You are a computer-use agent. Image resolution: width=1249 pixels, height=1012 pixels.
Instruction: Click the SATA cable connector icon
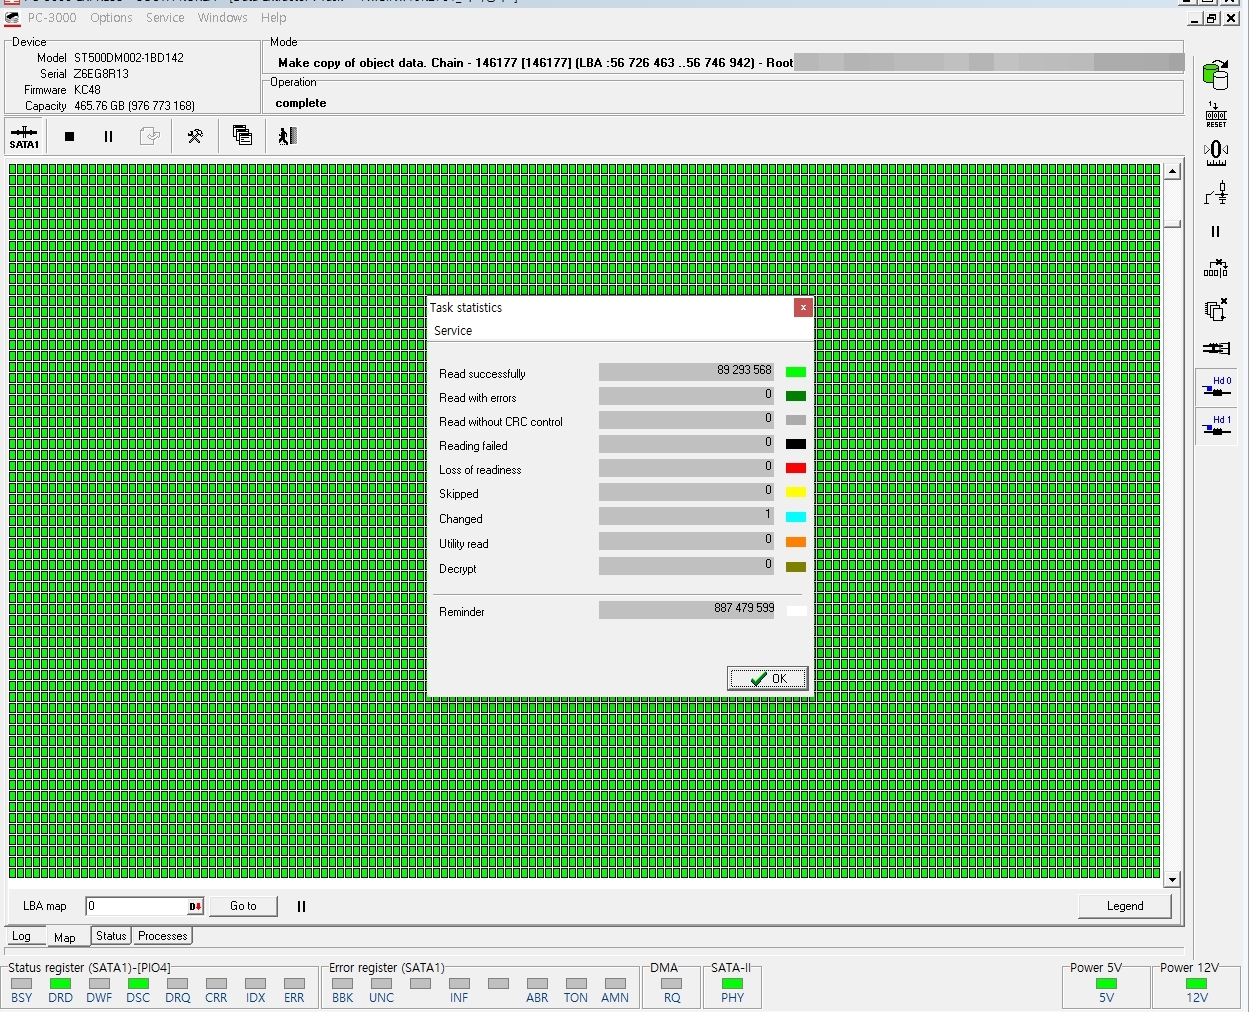1216,348
